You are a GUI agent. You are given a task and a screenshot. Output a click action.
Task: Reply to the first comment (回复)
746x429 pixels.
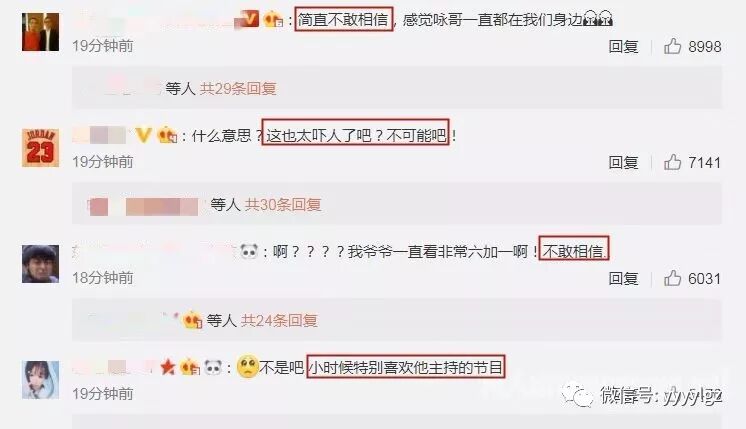(x=623, y=47)
